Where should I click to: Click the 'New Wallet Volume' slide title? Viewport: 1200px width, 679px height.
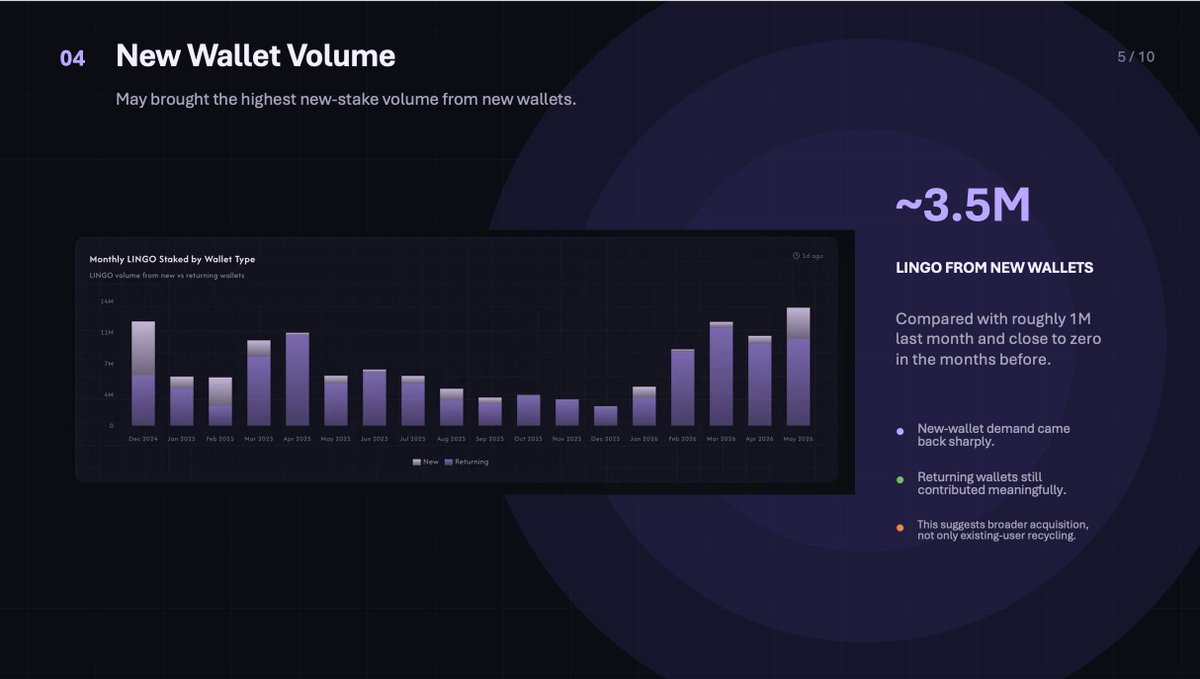click(255, 56)
